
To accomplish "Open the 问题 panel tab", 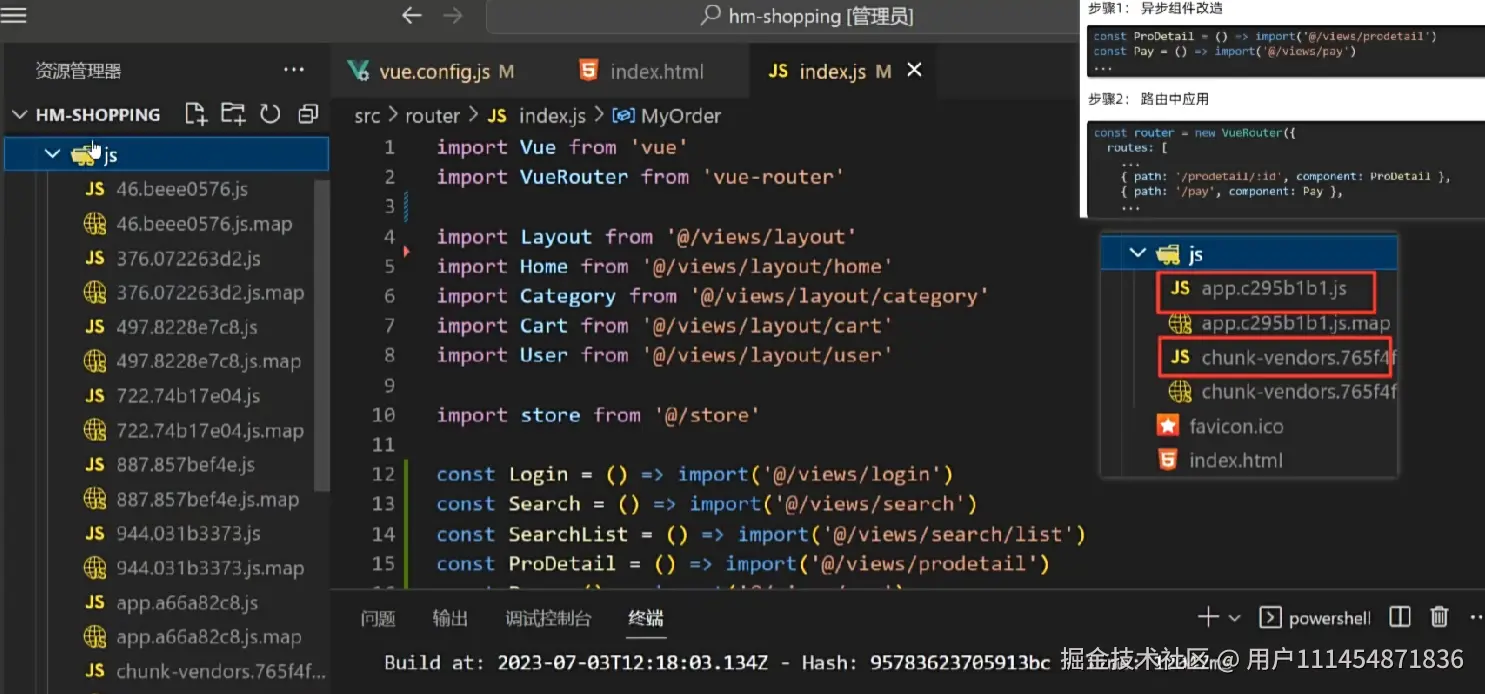I will click(x=378, y=619).
